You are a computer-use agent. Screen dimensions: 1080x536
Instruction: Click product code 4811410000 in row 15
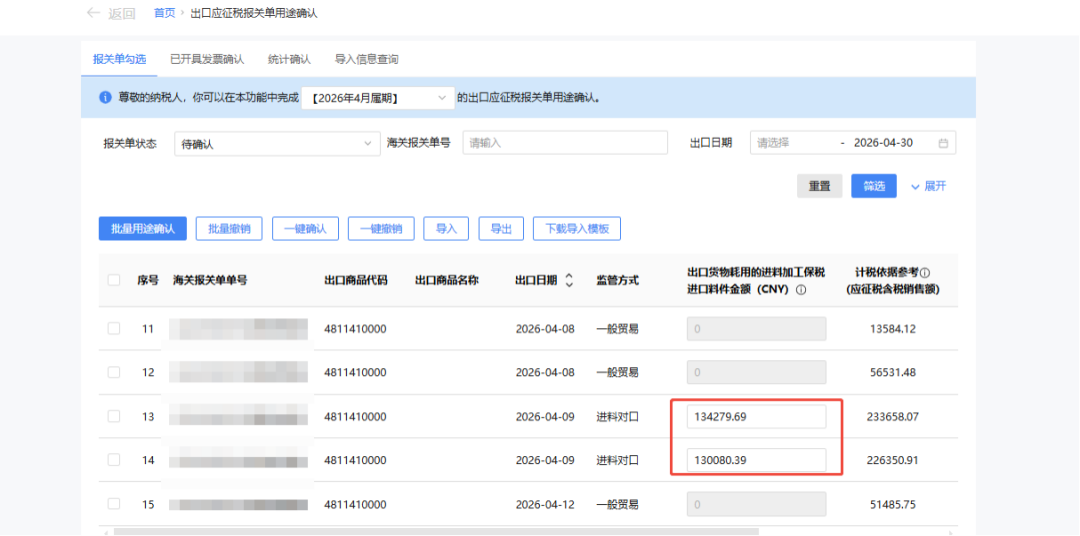point(355,504)
